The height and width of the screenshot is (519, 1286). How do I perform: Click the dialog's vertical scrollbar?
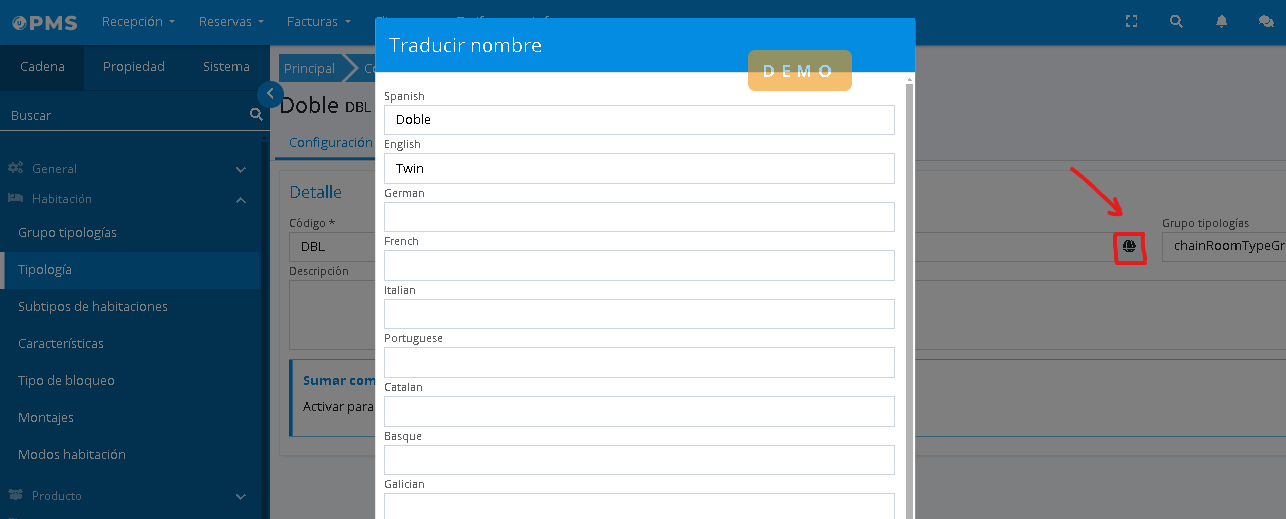[909, 300]
